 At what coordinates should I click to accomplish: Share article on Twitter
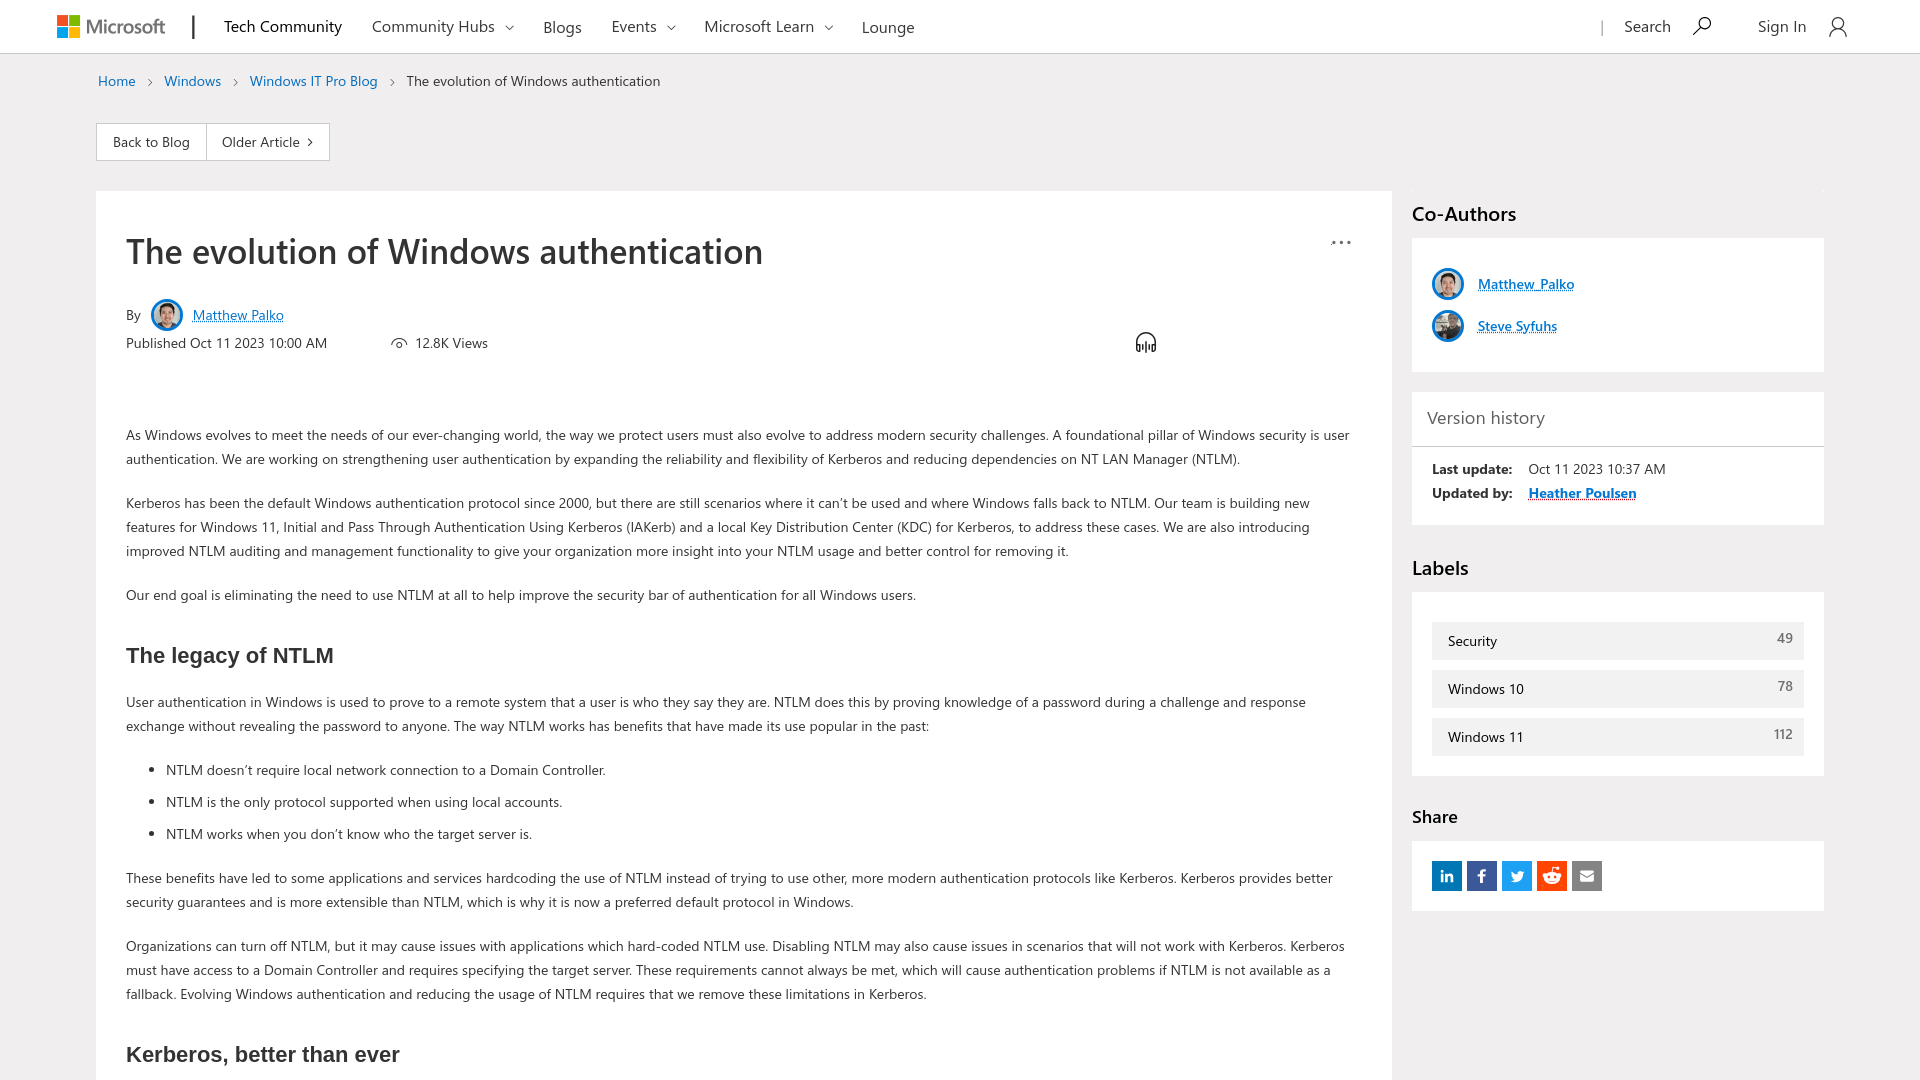coord(1517,876)
